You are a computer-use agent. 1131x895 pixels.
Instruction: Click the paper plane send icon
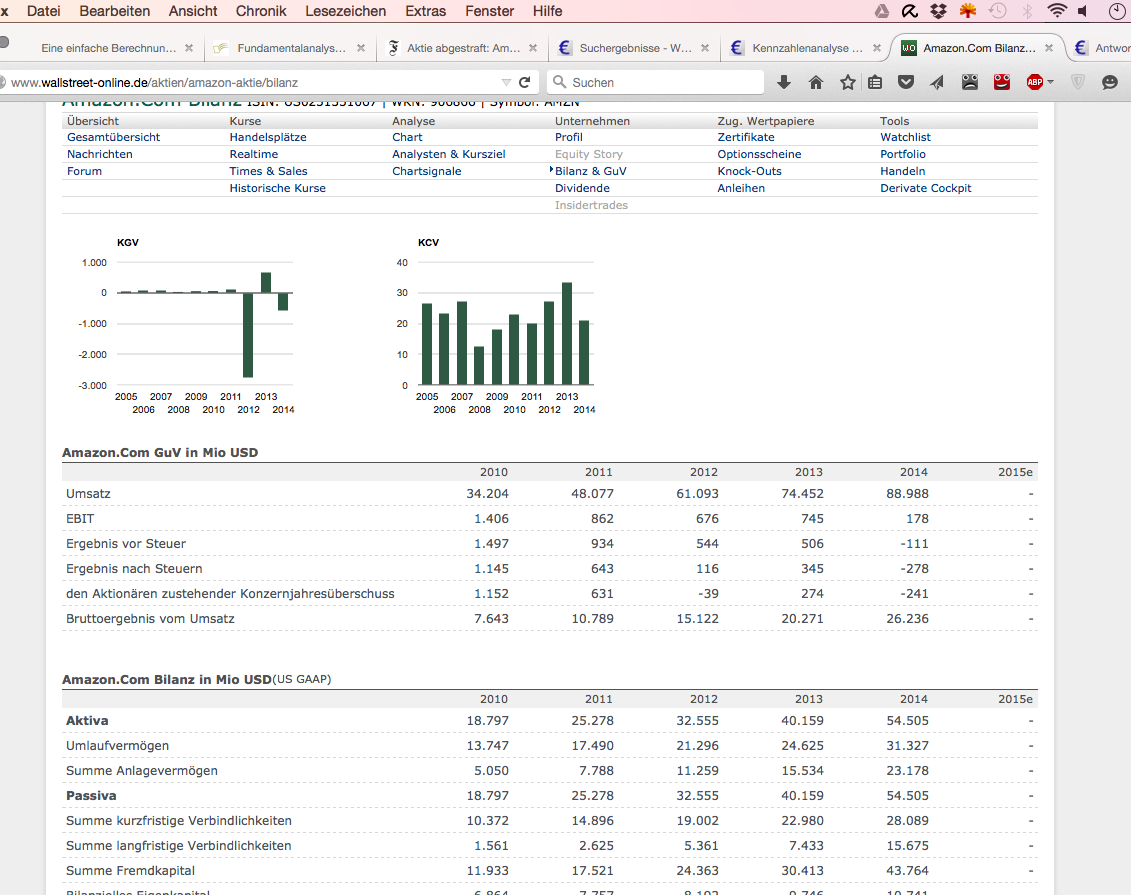click(x=937, y=83)
